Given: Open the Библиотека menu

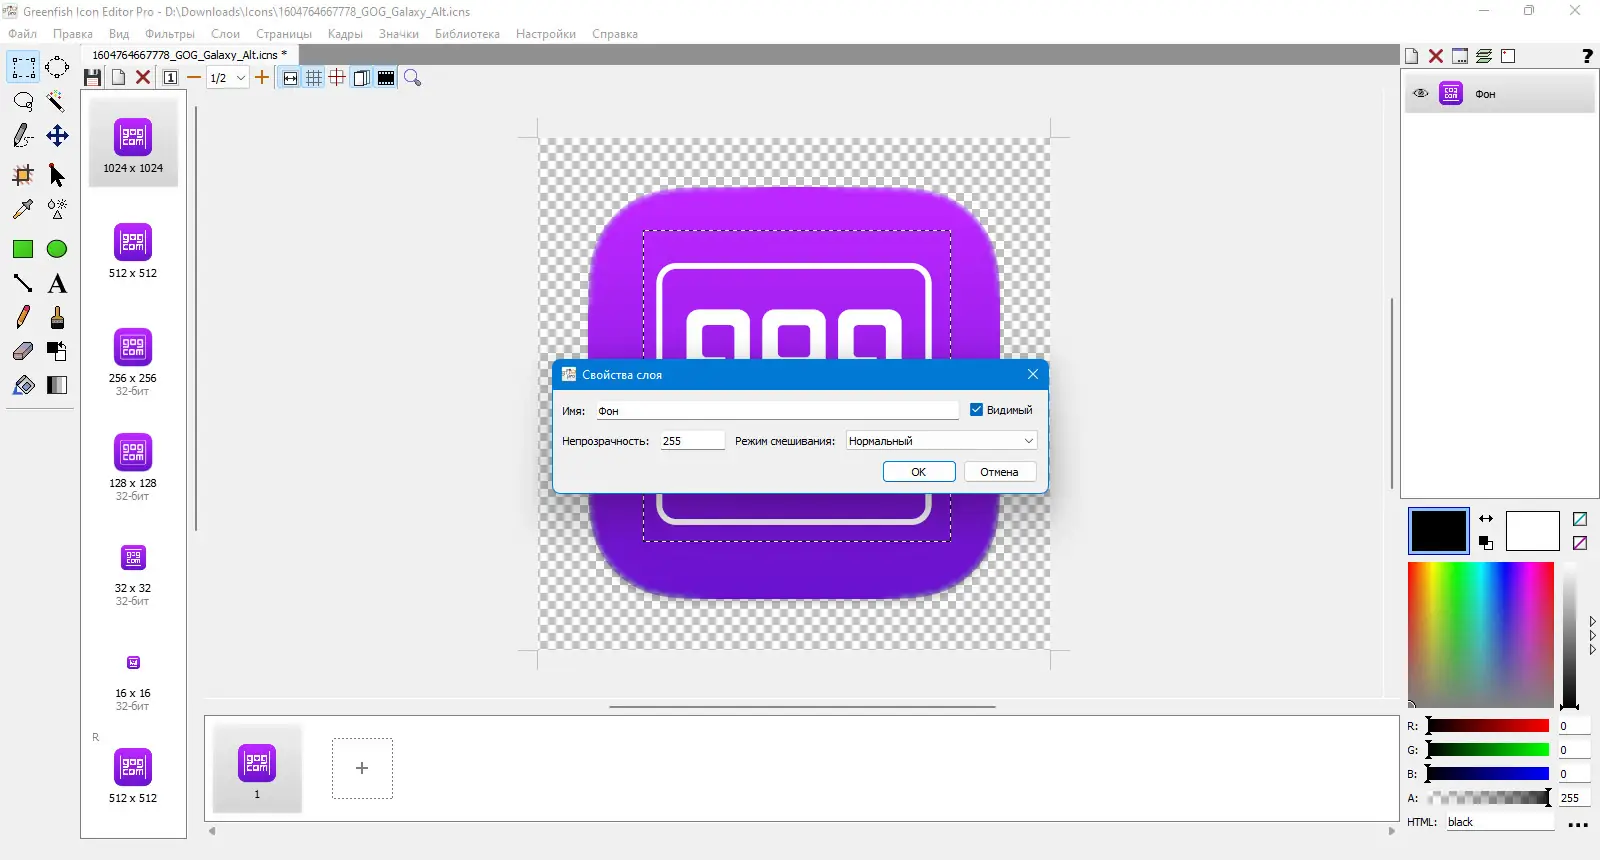Looking at the screenshot, I should (467, 34).
